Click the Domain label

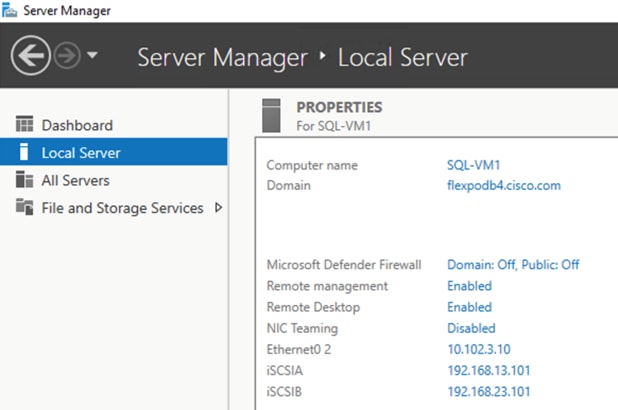(289, 185)
